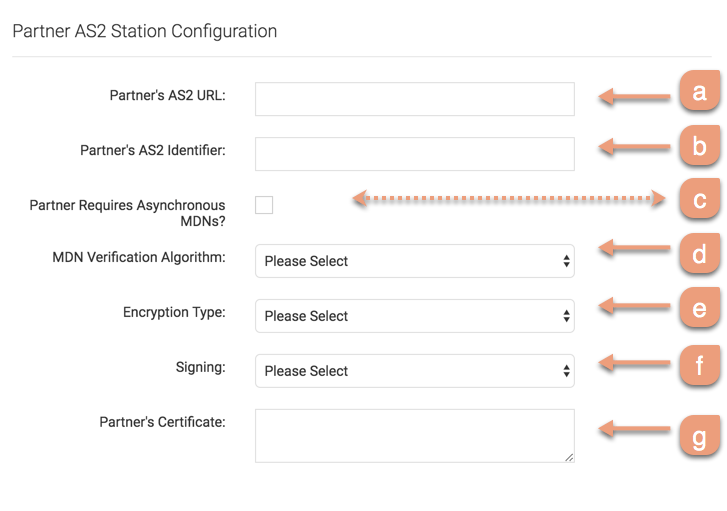This screenshot has height=511, width=727.
Task: Enable Partner Requires Asynchronous MDNs checkbox
Action: [264, 205]
